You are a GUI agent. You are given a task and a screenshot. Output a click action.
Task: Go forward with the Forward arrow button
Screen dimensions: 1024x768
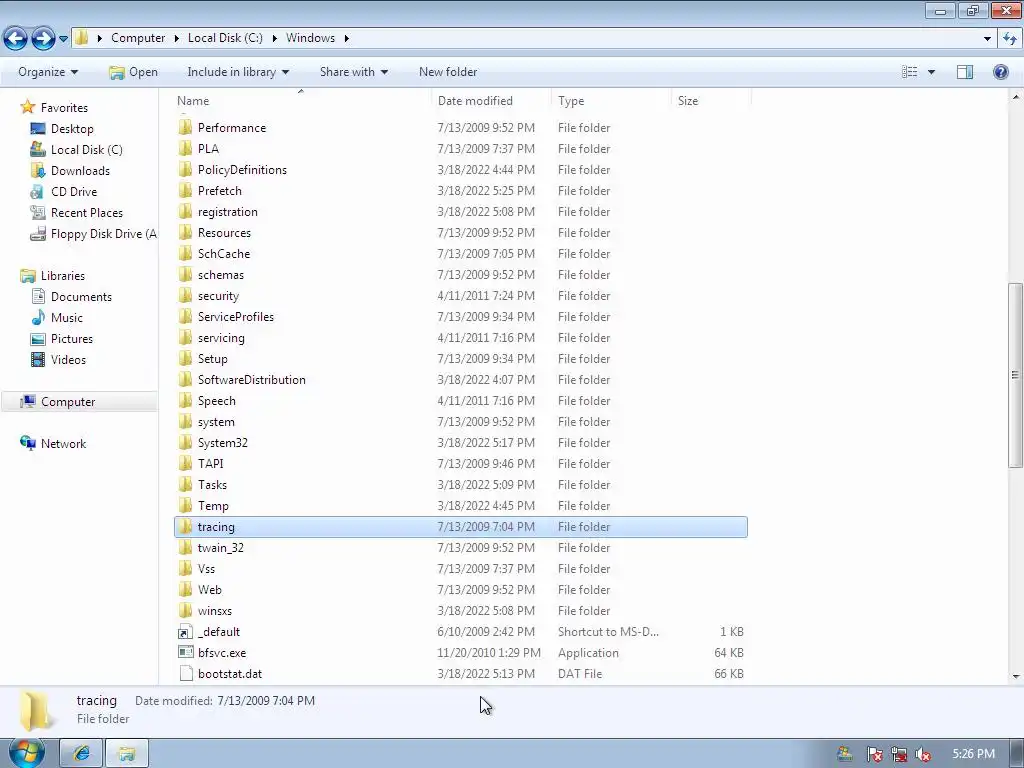point(43,39)
